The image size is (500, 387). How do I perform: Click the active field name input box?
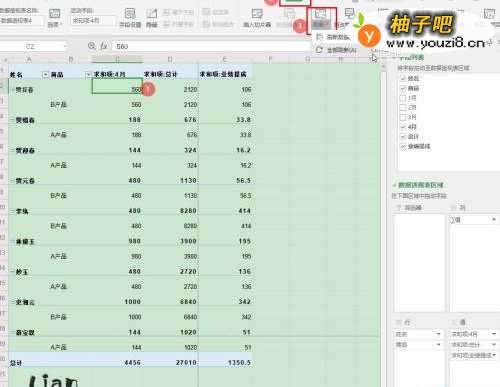click(92, 21)
